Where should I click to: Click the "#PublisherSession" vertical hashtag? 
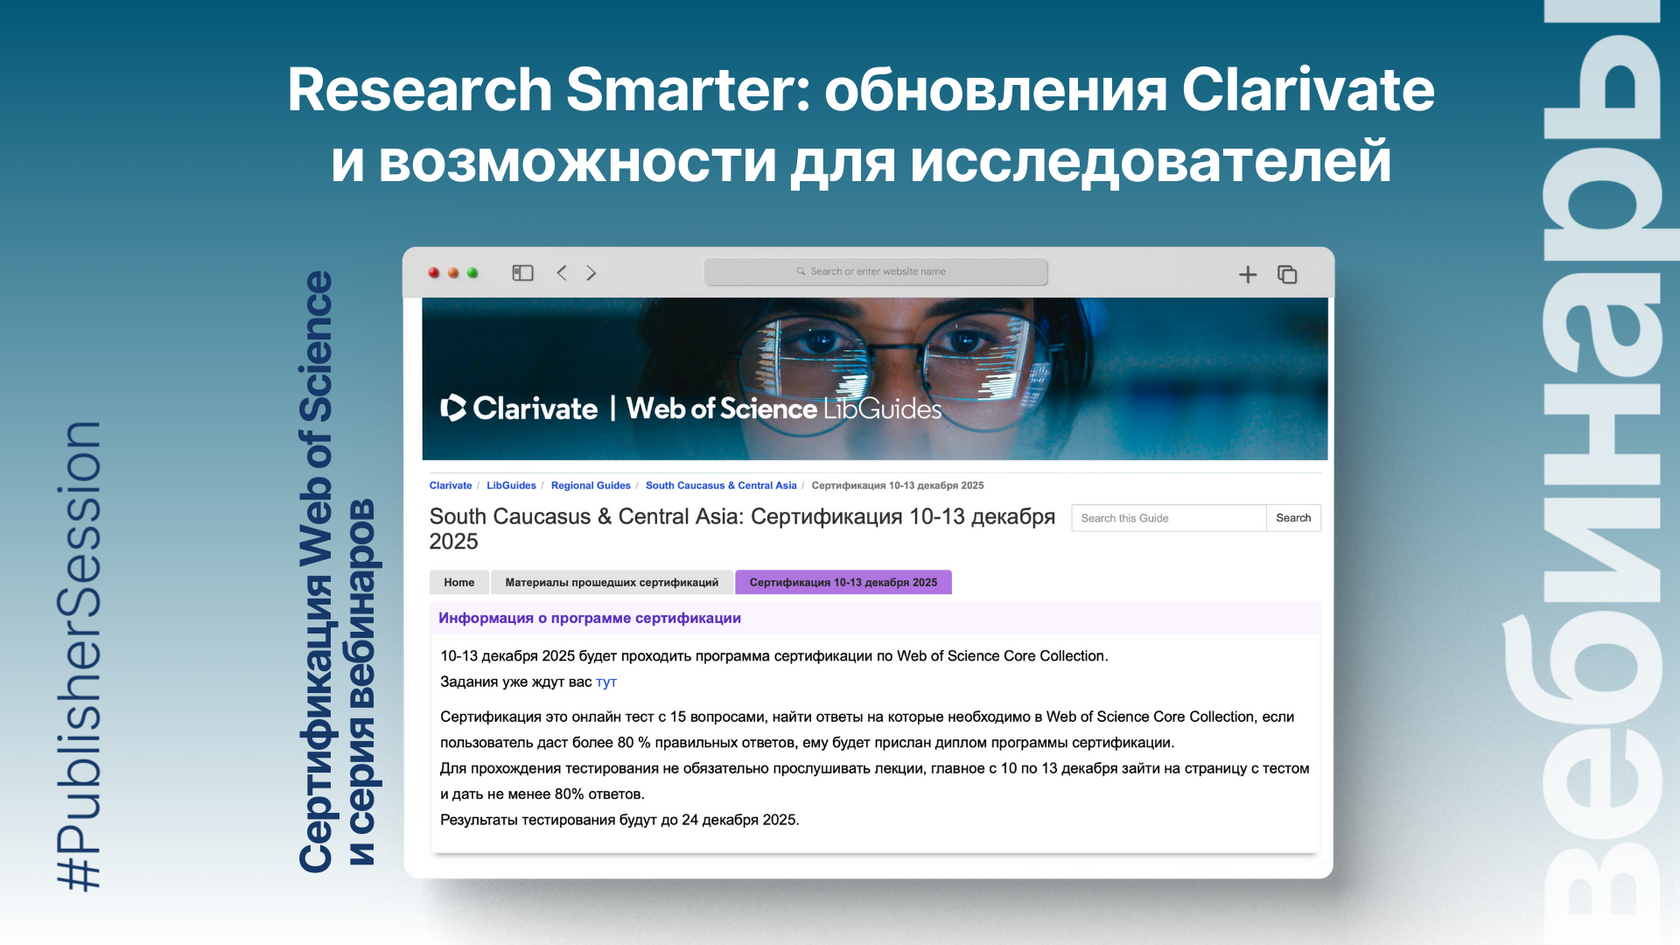[79, 656]
